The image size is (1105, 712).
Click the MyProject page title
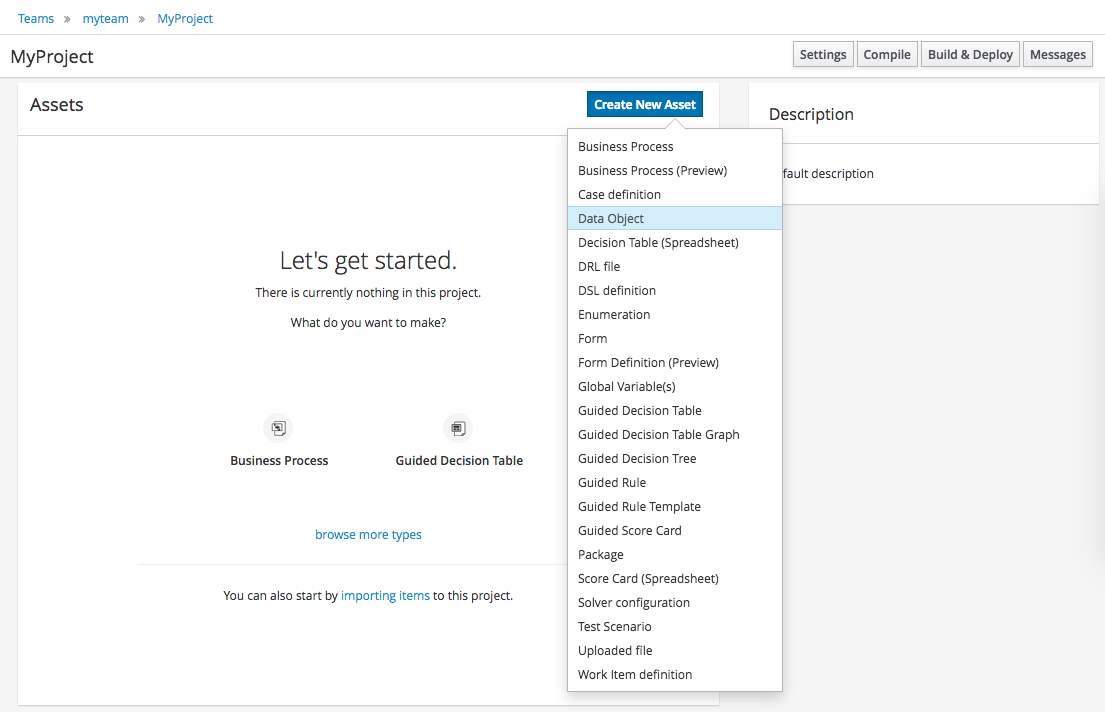(x=52, y=56)
